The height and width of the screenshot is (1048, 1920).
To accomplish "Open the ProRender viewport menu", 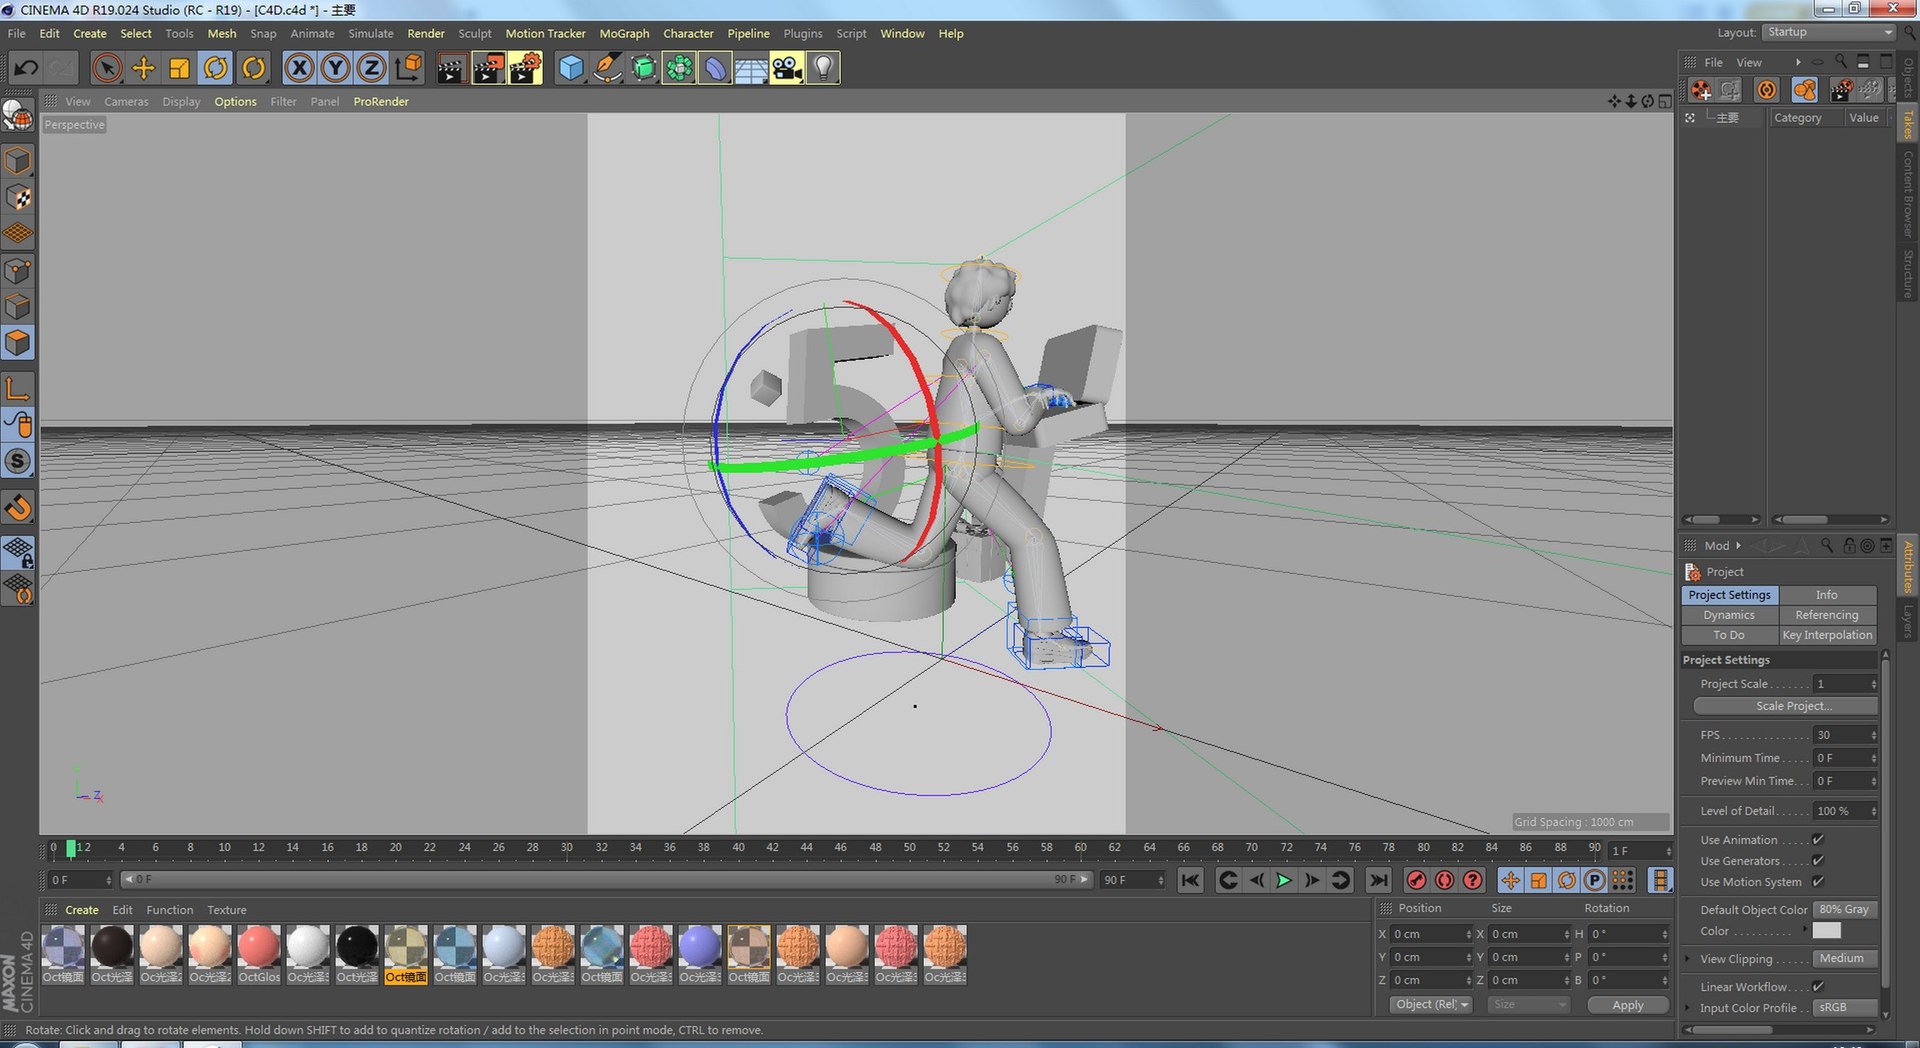I will click(381, 101).
